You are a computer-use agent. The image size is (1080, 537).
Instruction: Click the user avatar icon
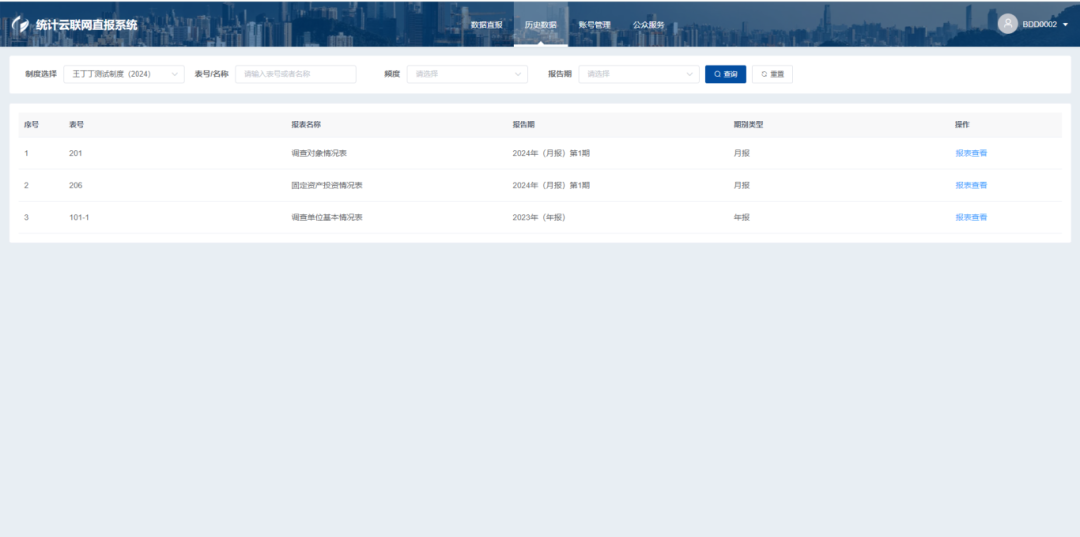pos(1007,24)
